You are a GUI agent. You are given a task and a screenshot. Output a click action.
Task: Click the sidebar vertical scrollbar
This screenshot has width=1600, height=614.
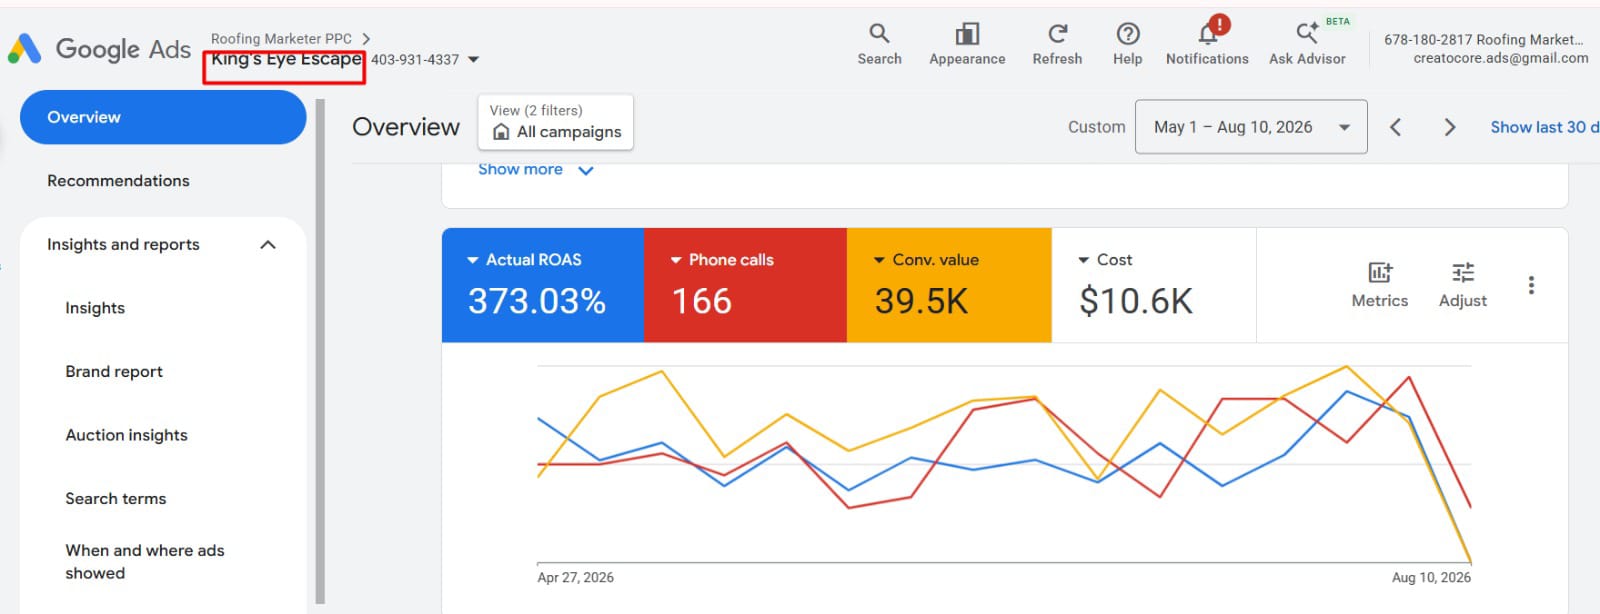click(x=321, y=352)
